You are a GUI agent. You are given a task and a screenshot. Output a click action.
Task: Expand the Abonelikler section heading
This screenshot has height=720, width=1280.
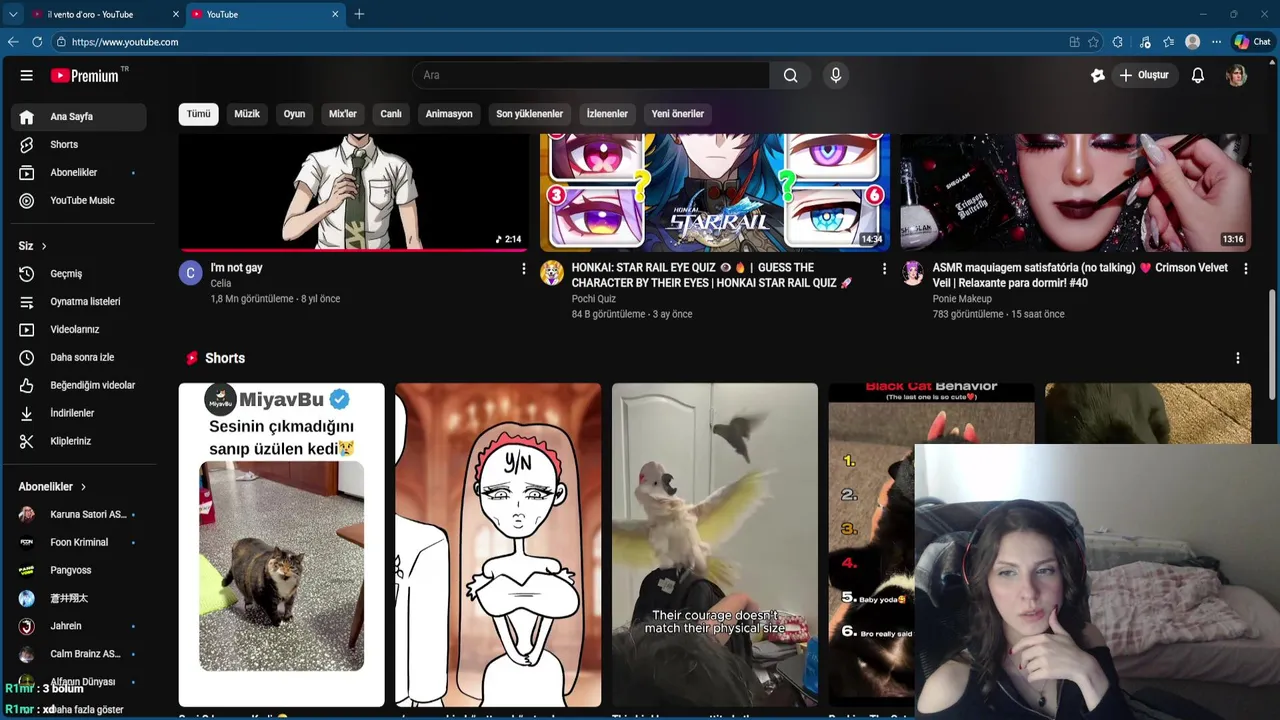point(53,486)
